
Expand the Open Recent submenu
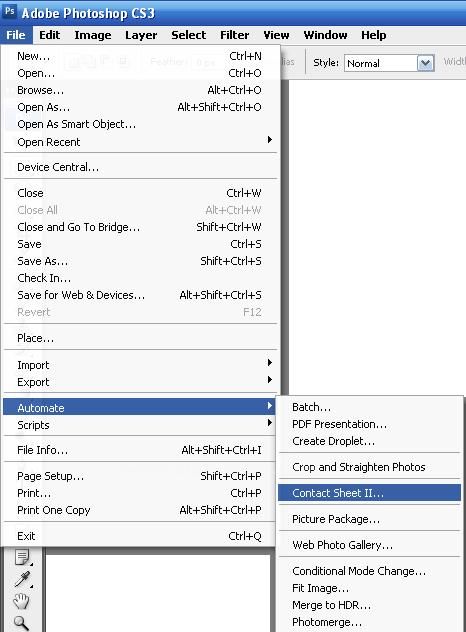tap(139, 142)
